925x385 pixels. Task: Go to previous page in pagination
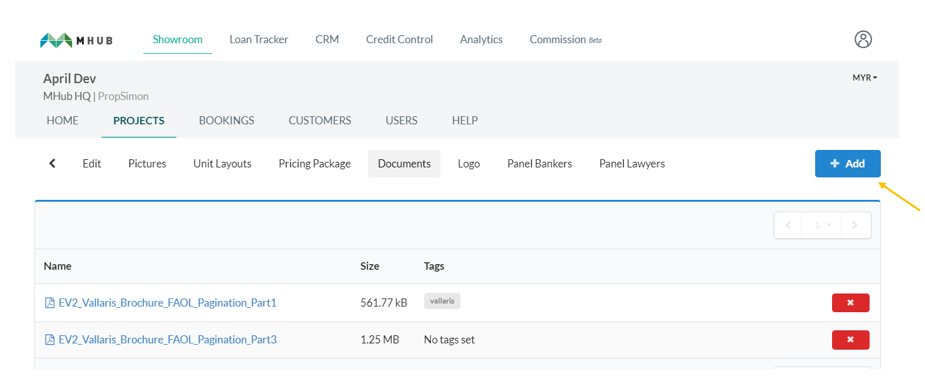tap(788, 225)
